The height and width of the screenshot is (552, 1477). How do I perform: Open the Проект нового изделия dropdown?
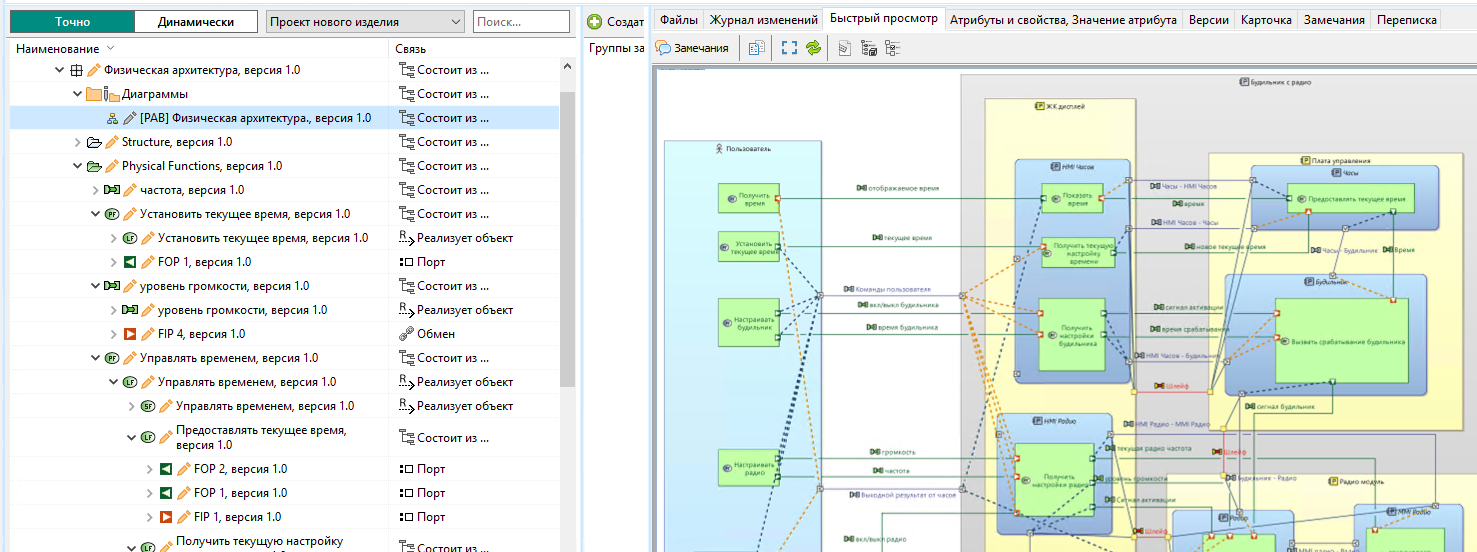(x=456, y=21)
